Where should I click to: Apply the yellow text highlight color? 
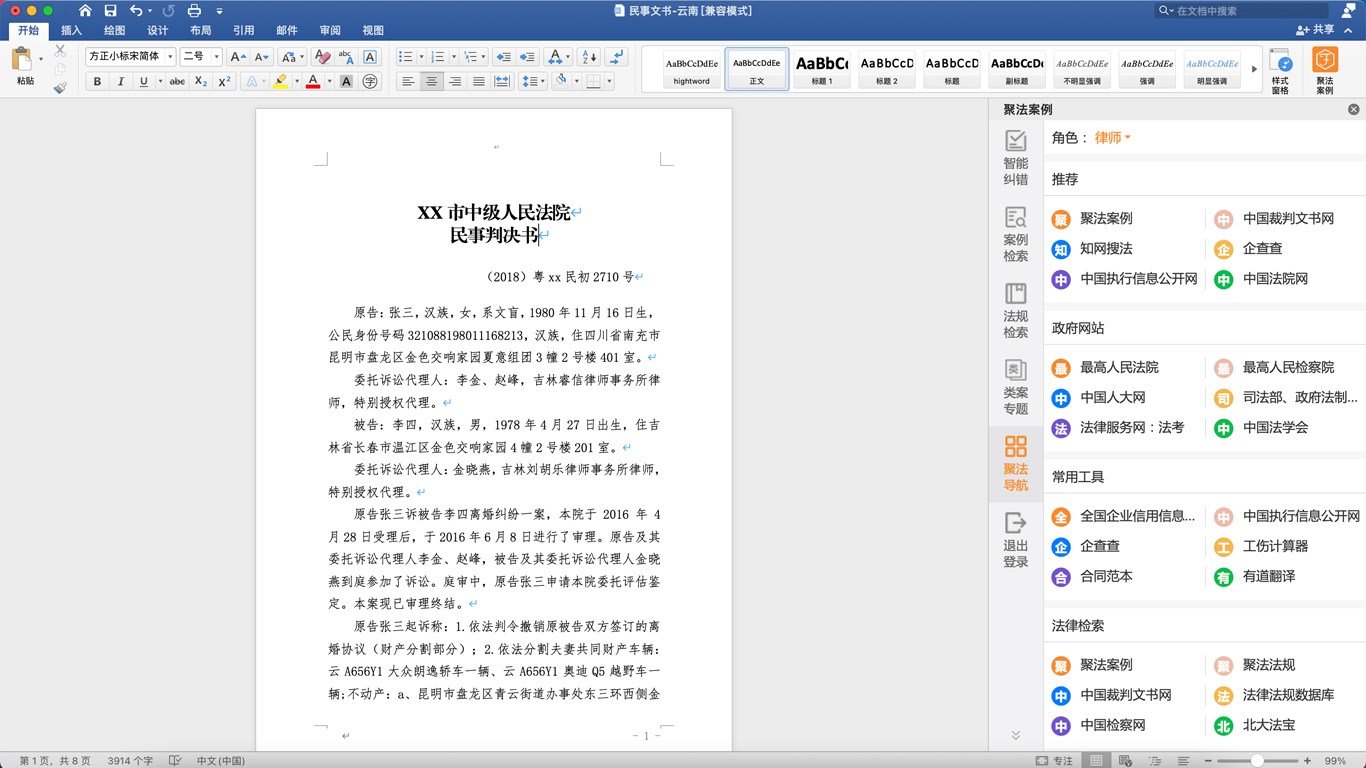[280, 82]
